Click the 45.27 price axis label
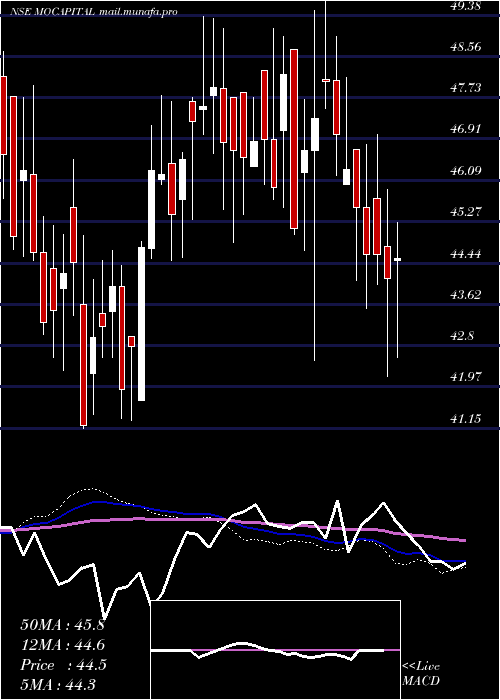500x700 pixels. click(x=466, y=212)
